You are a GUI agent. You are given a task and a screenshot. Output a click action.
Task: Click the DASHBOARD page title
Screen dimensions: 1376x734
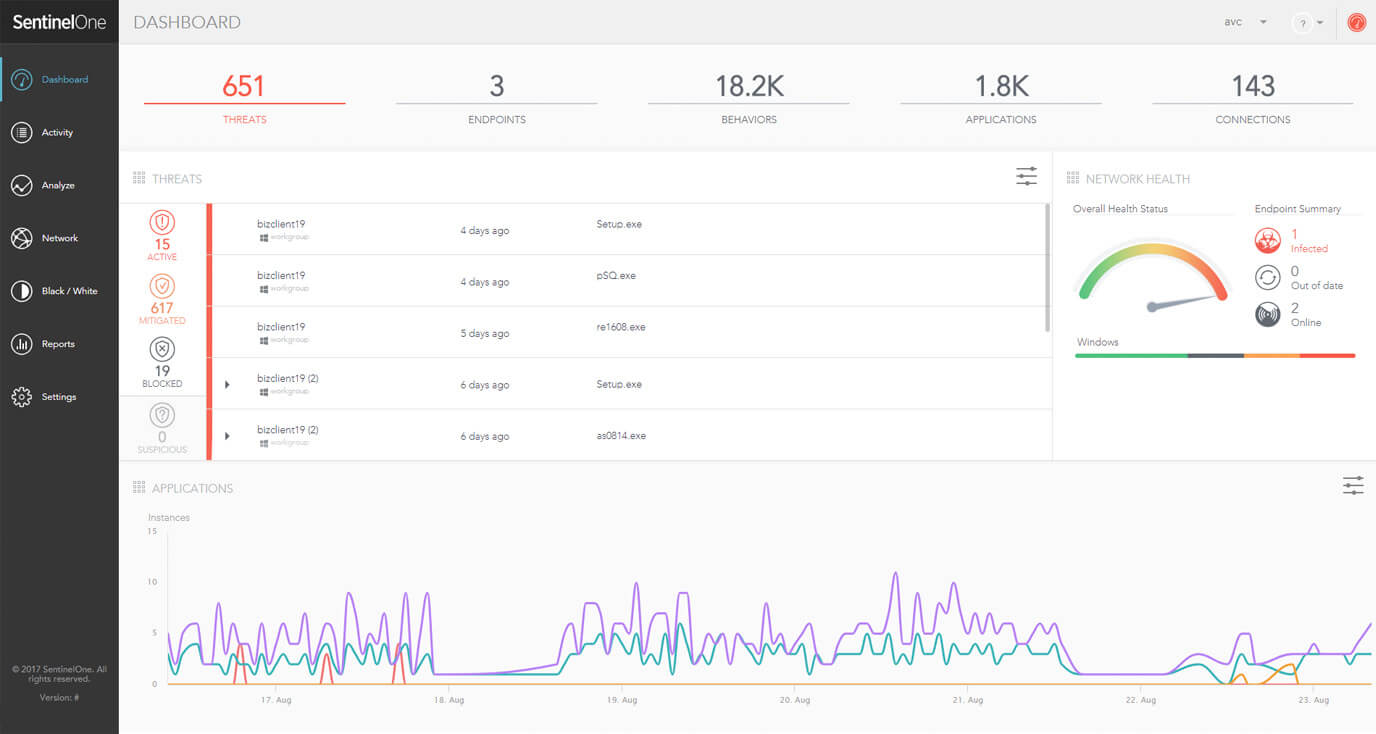coord(187,22)
